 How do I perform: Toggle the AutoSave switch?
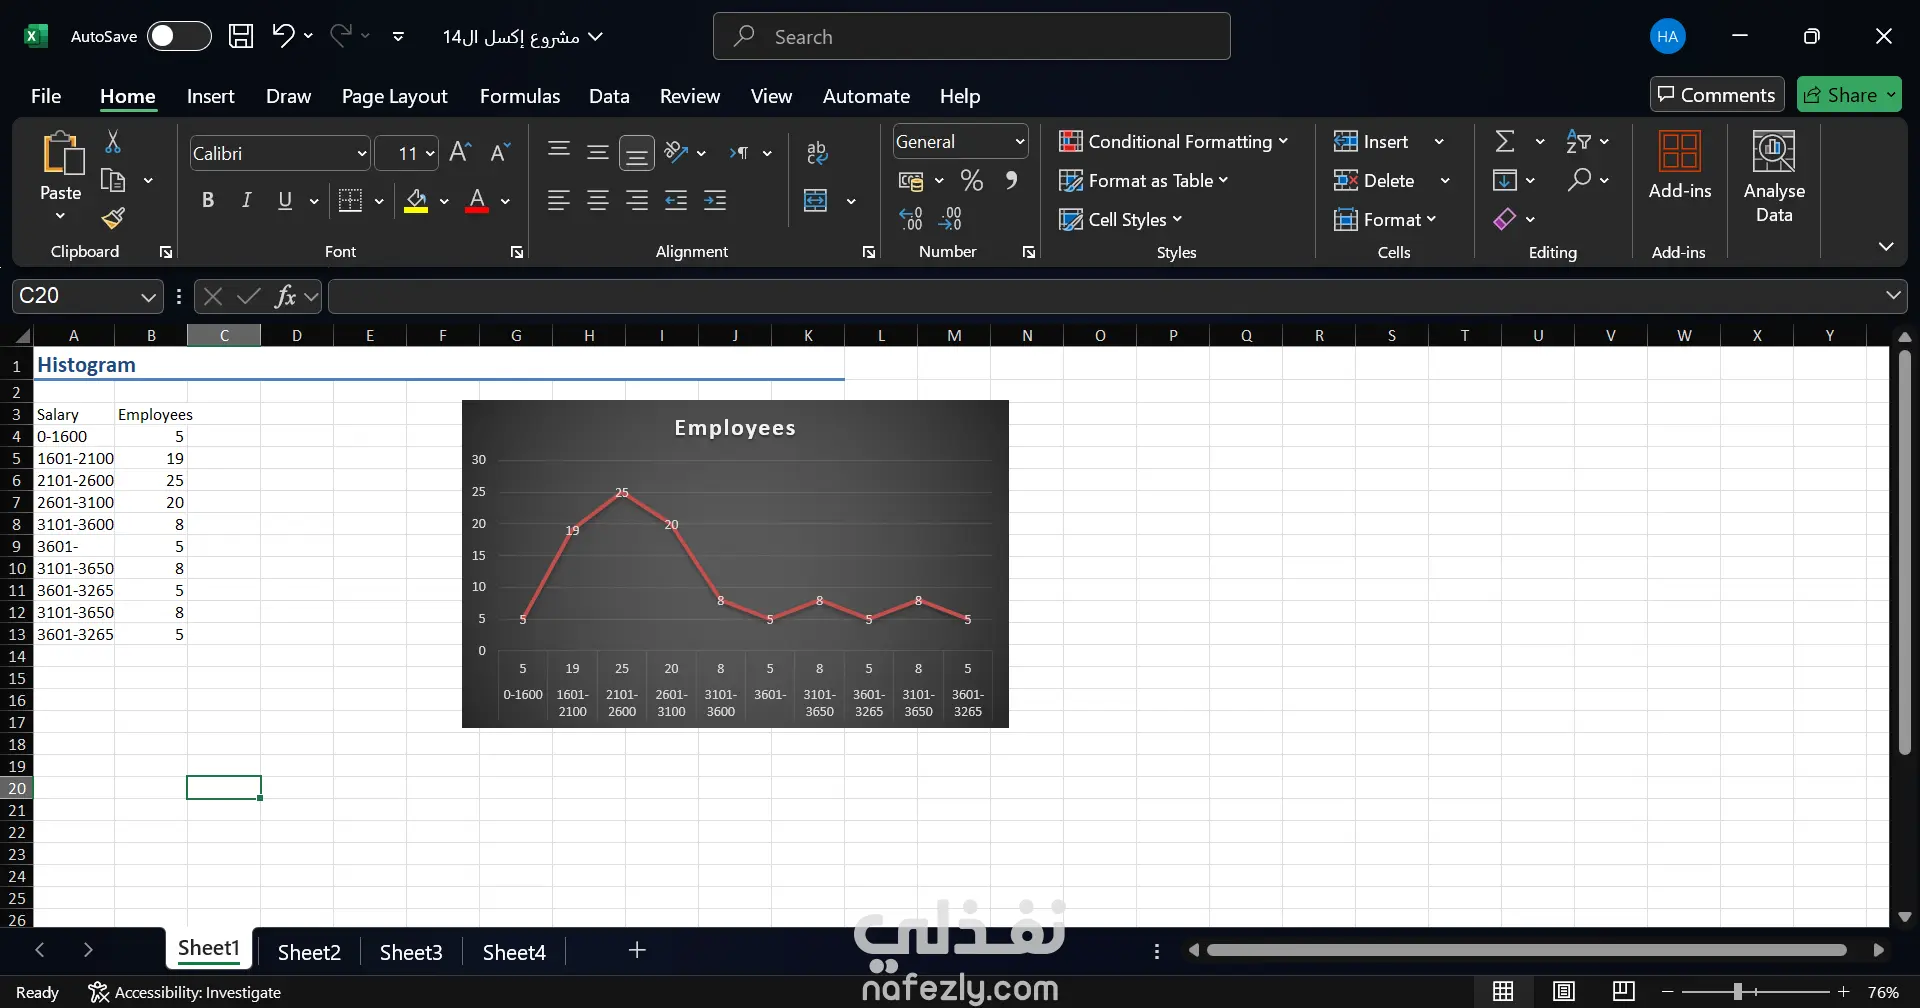(179, 36)
